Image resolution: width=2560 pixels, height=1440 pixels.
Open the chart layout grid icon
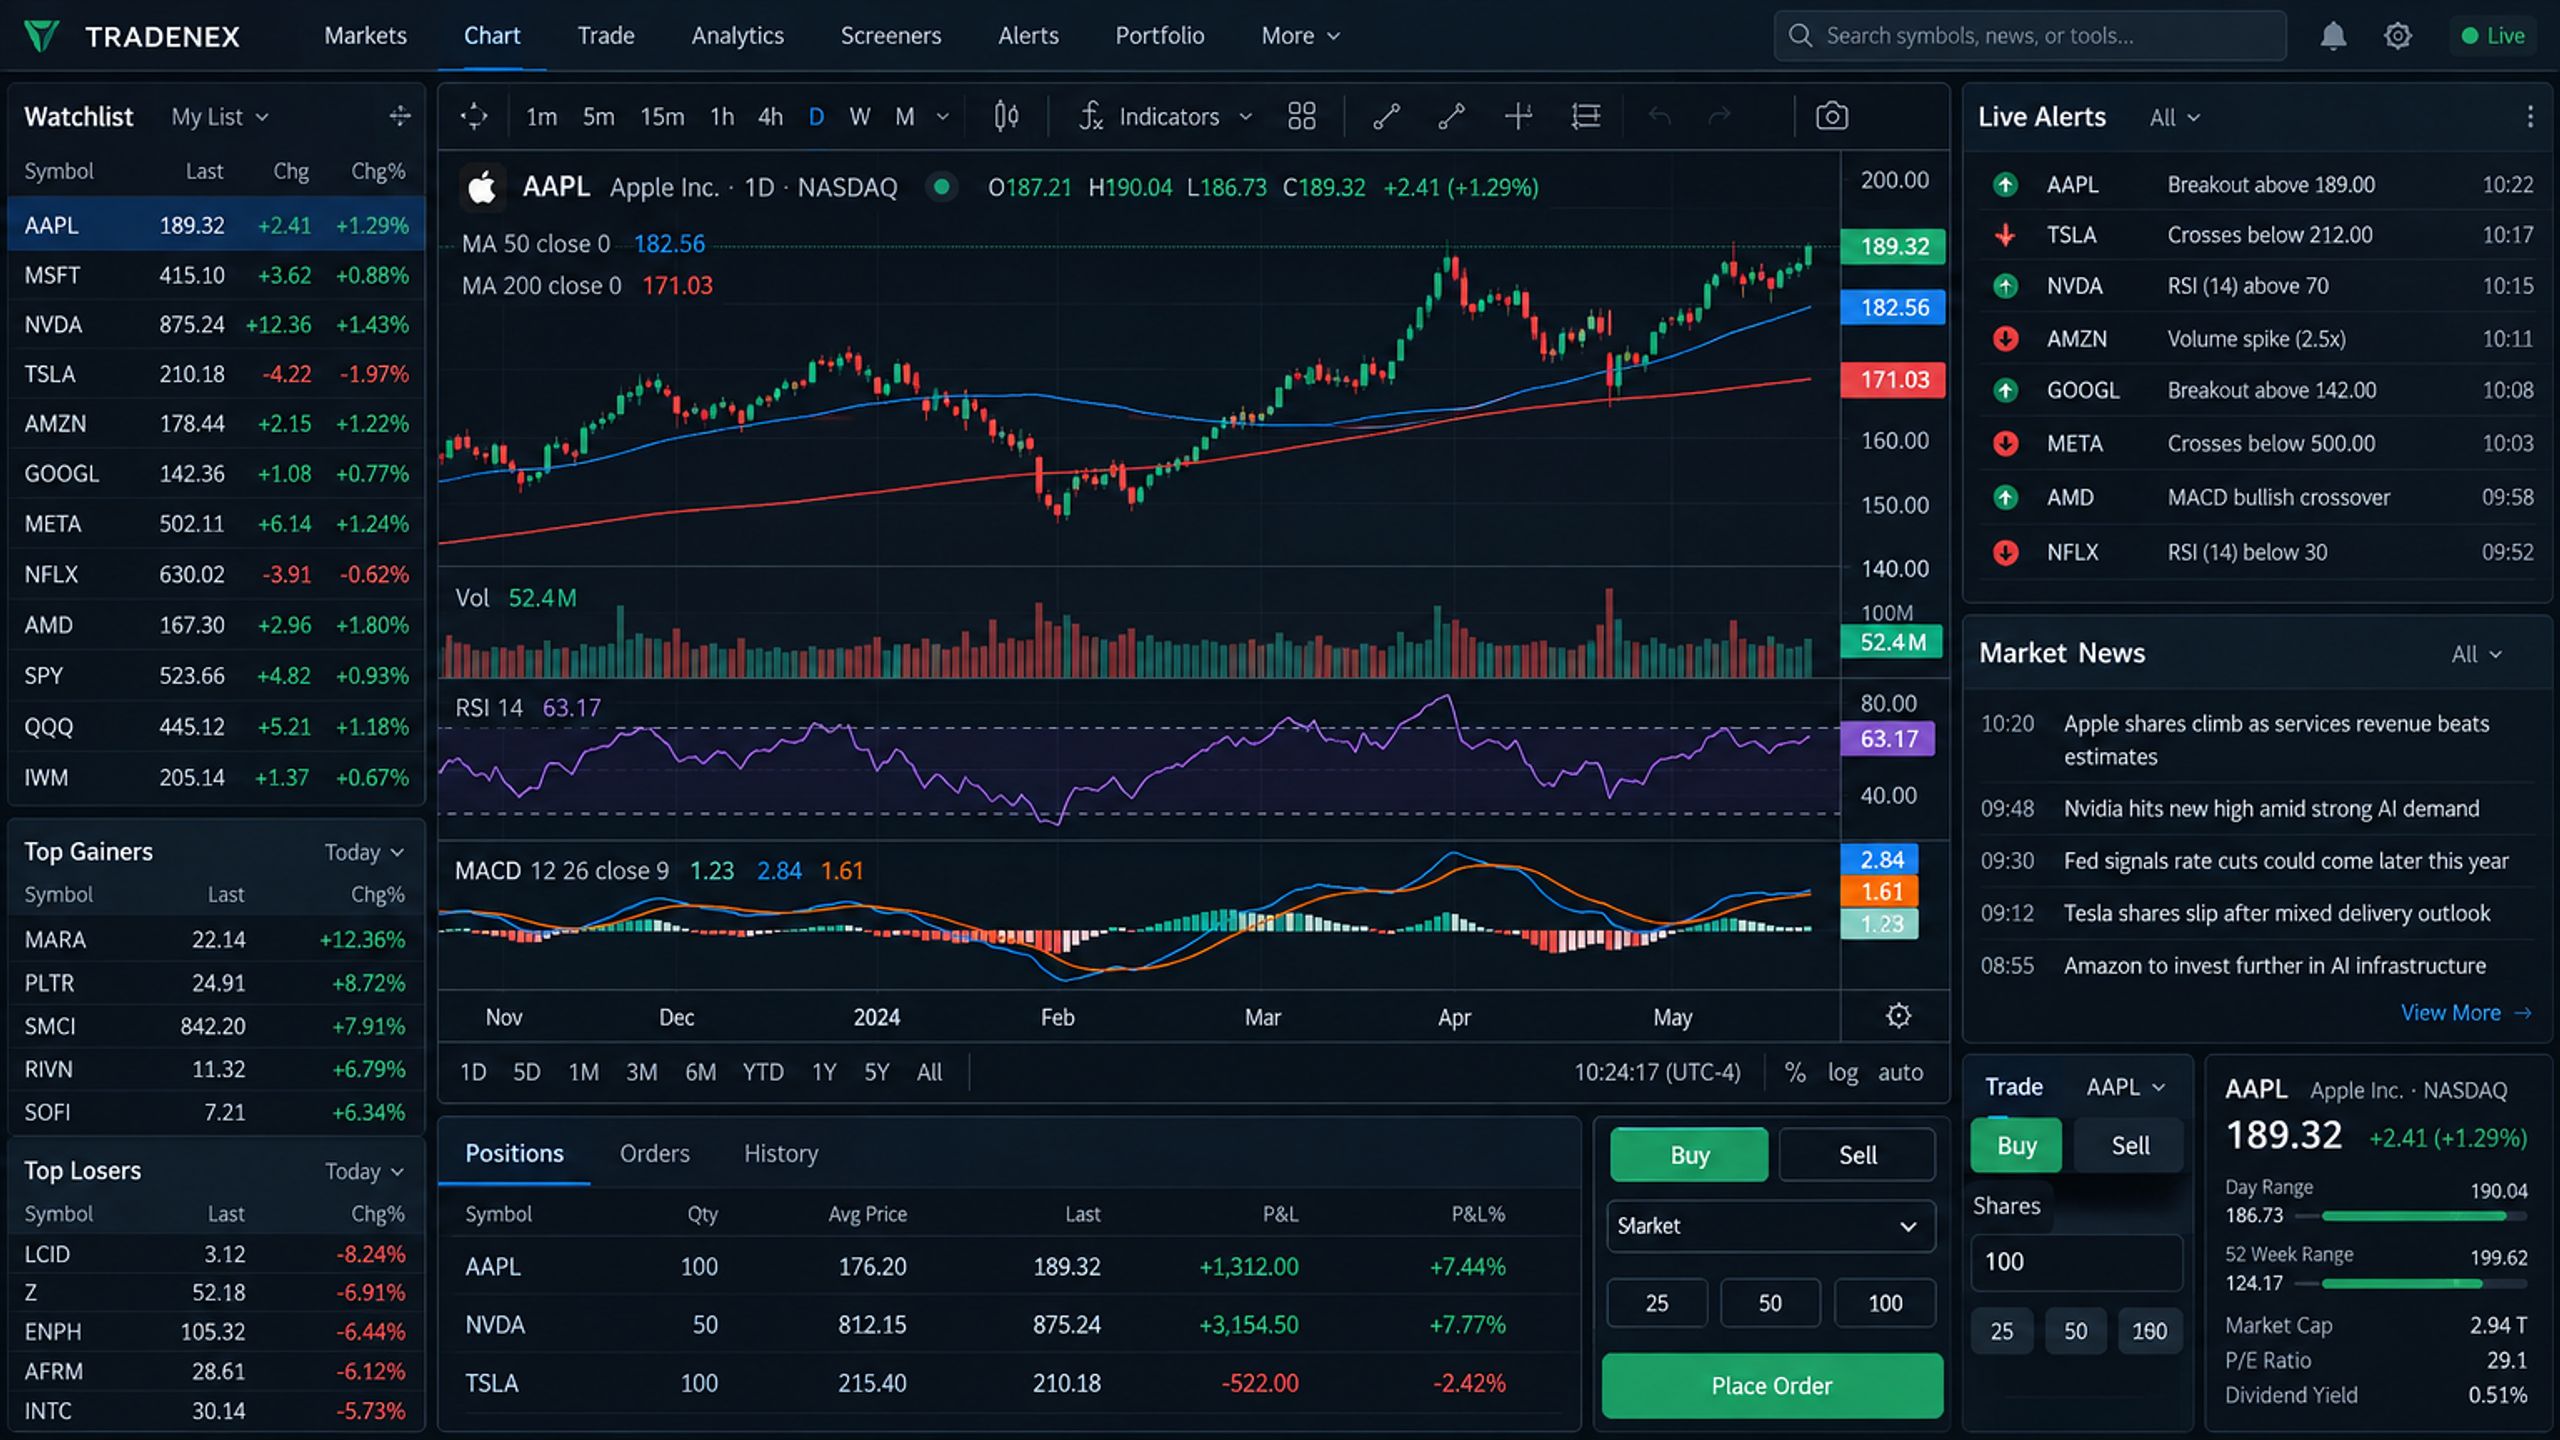pyautogui.click(x=1301, y=116)
